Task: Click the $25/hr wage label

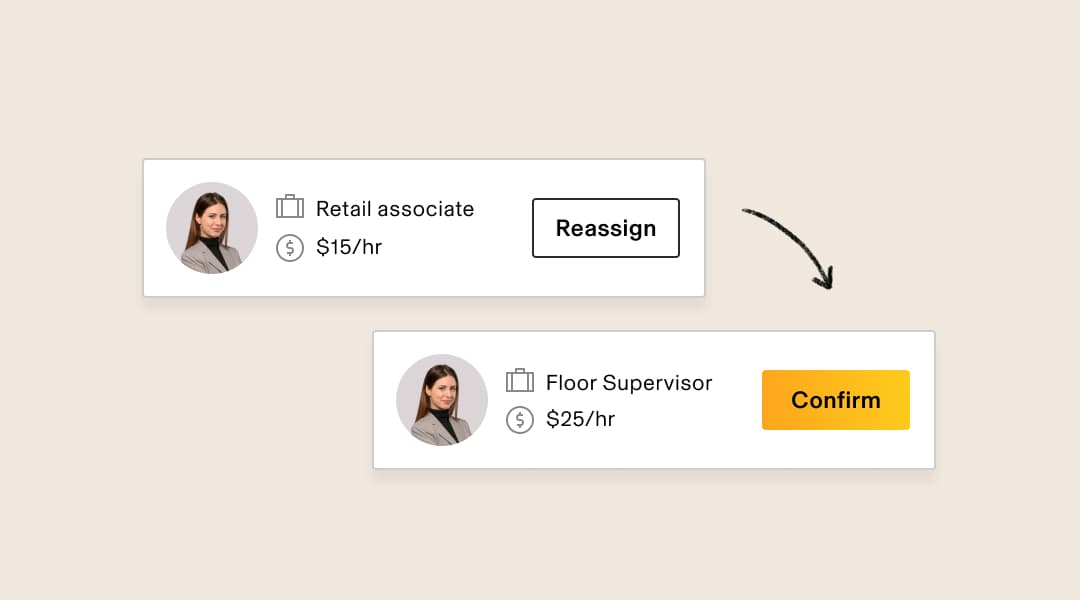Action: pos(580,419)
